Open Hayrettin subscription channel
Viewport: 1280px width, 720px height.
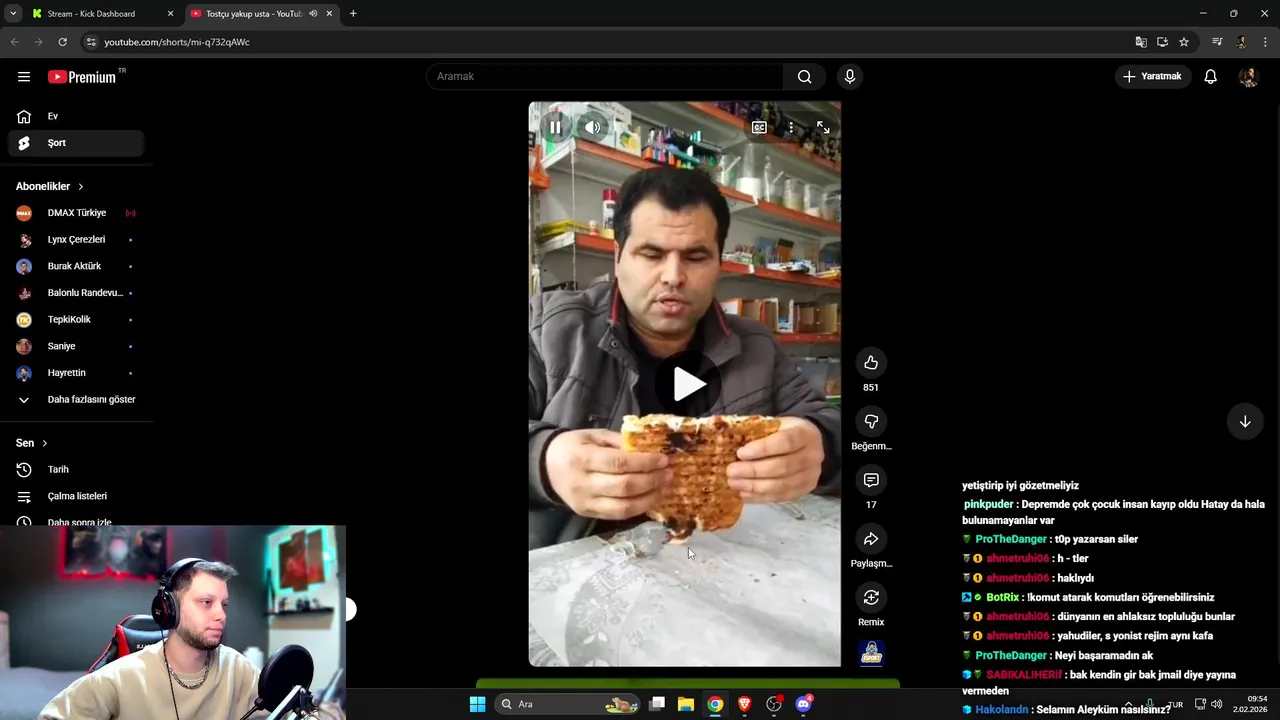(76, 373)
